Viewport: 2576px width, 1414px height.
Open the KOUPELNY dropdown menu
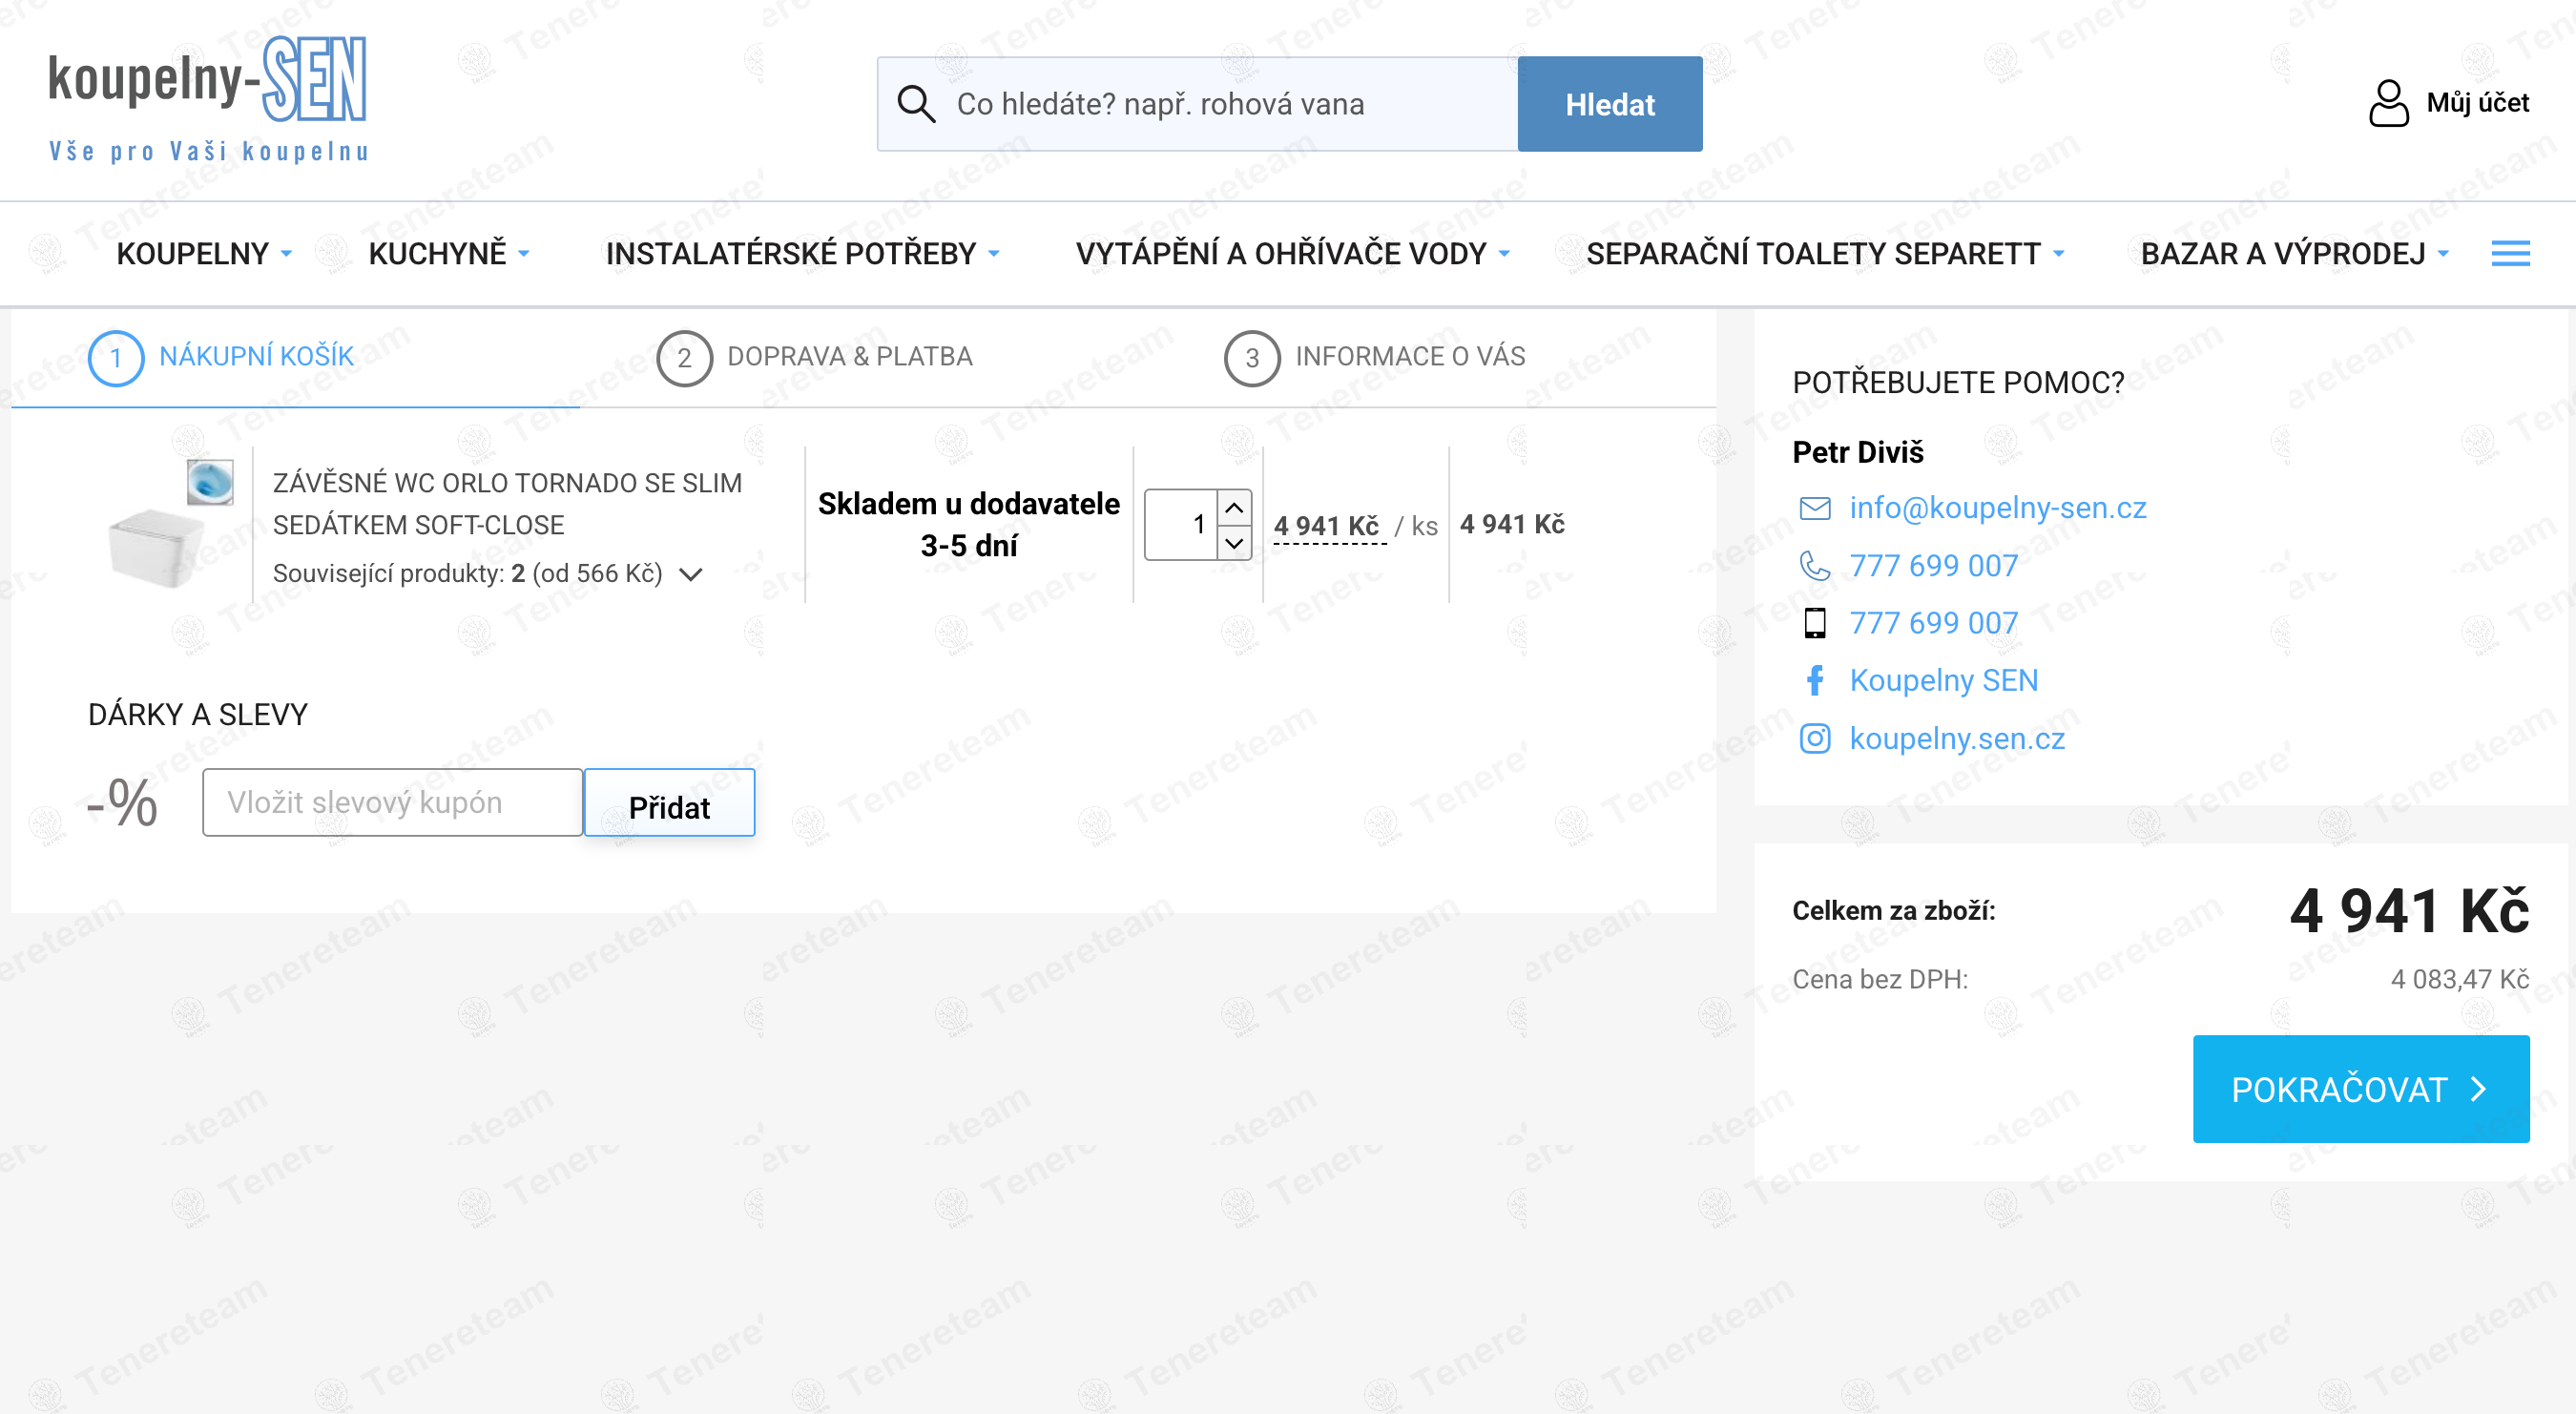(204, 253)
